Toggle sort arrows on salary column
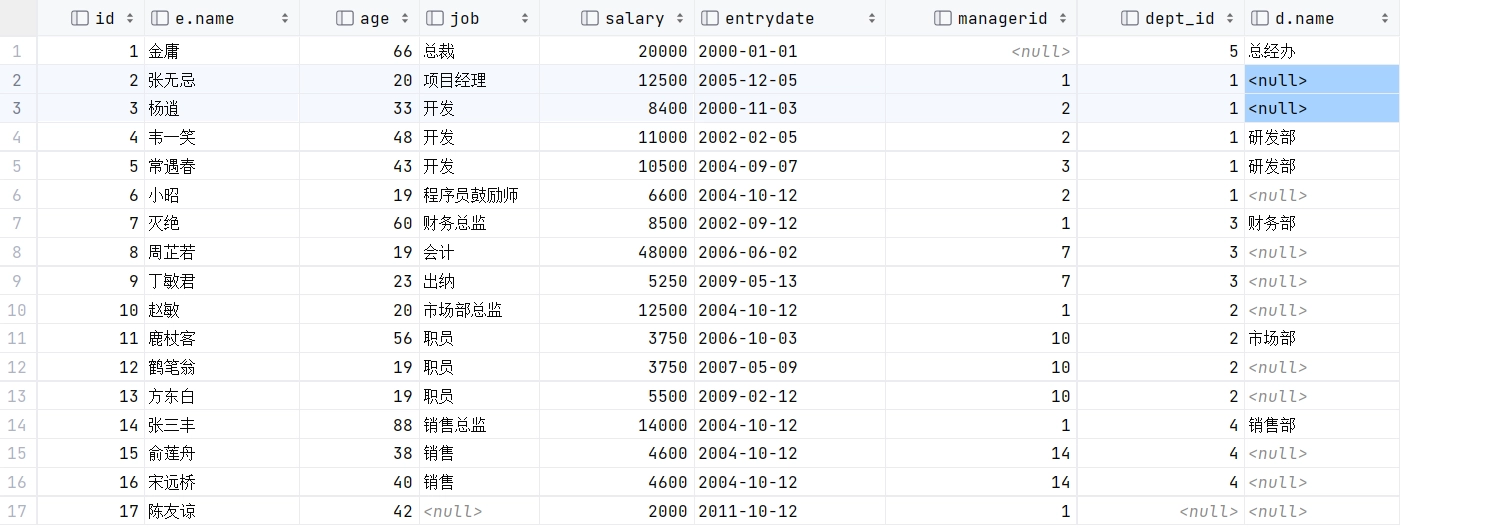This screenshot has height=531, width=1485. (681, 18)
